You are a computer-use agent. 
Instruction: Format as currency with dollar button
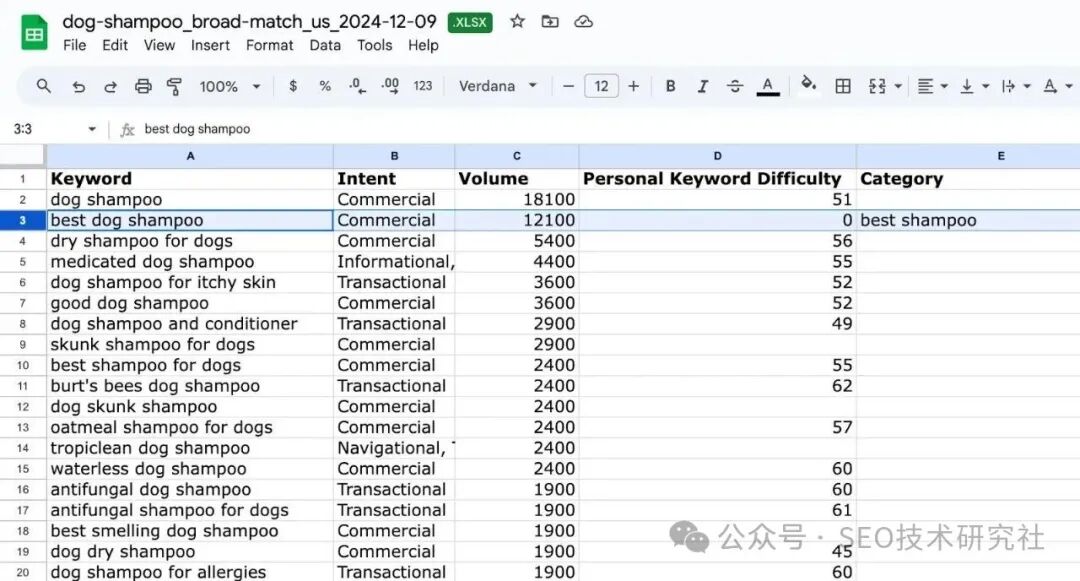coord(293,86)
